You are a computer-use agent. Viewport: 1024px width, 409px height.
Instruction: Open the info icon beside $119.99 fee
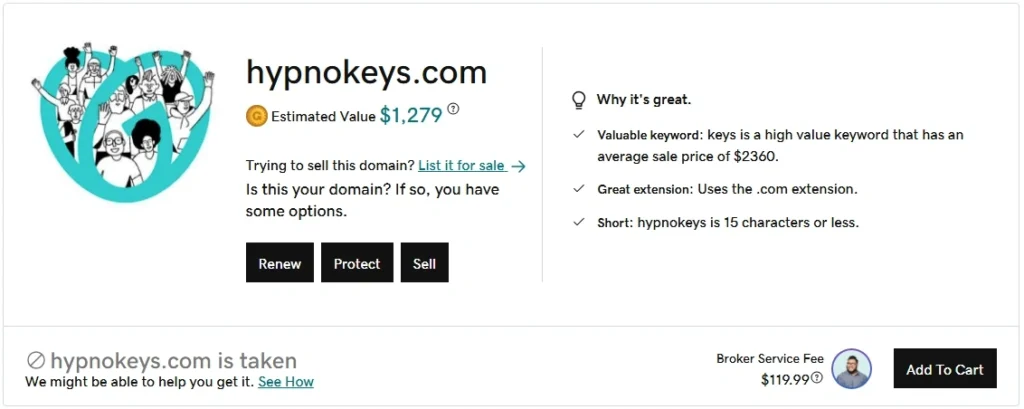pos(817,378)
